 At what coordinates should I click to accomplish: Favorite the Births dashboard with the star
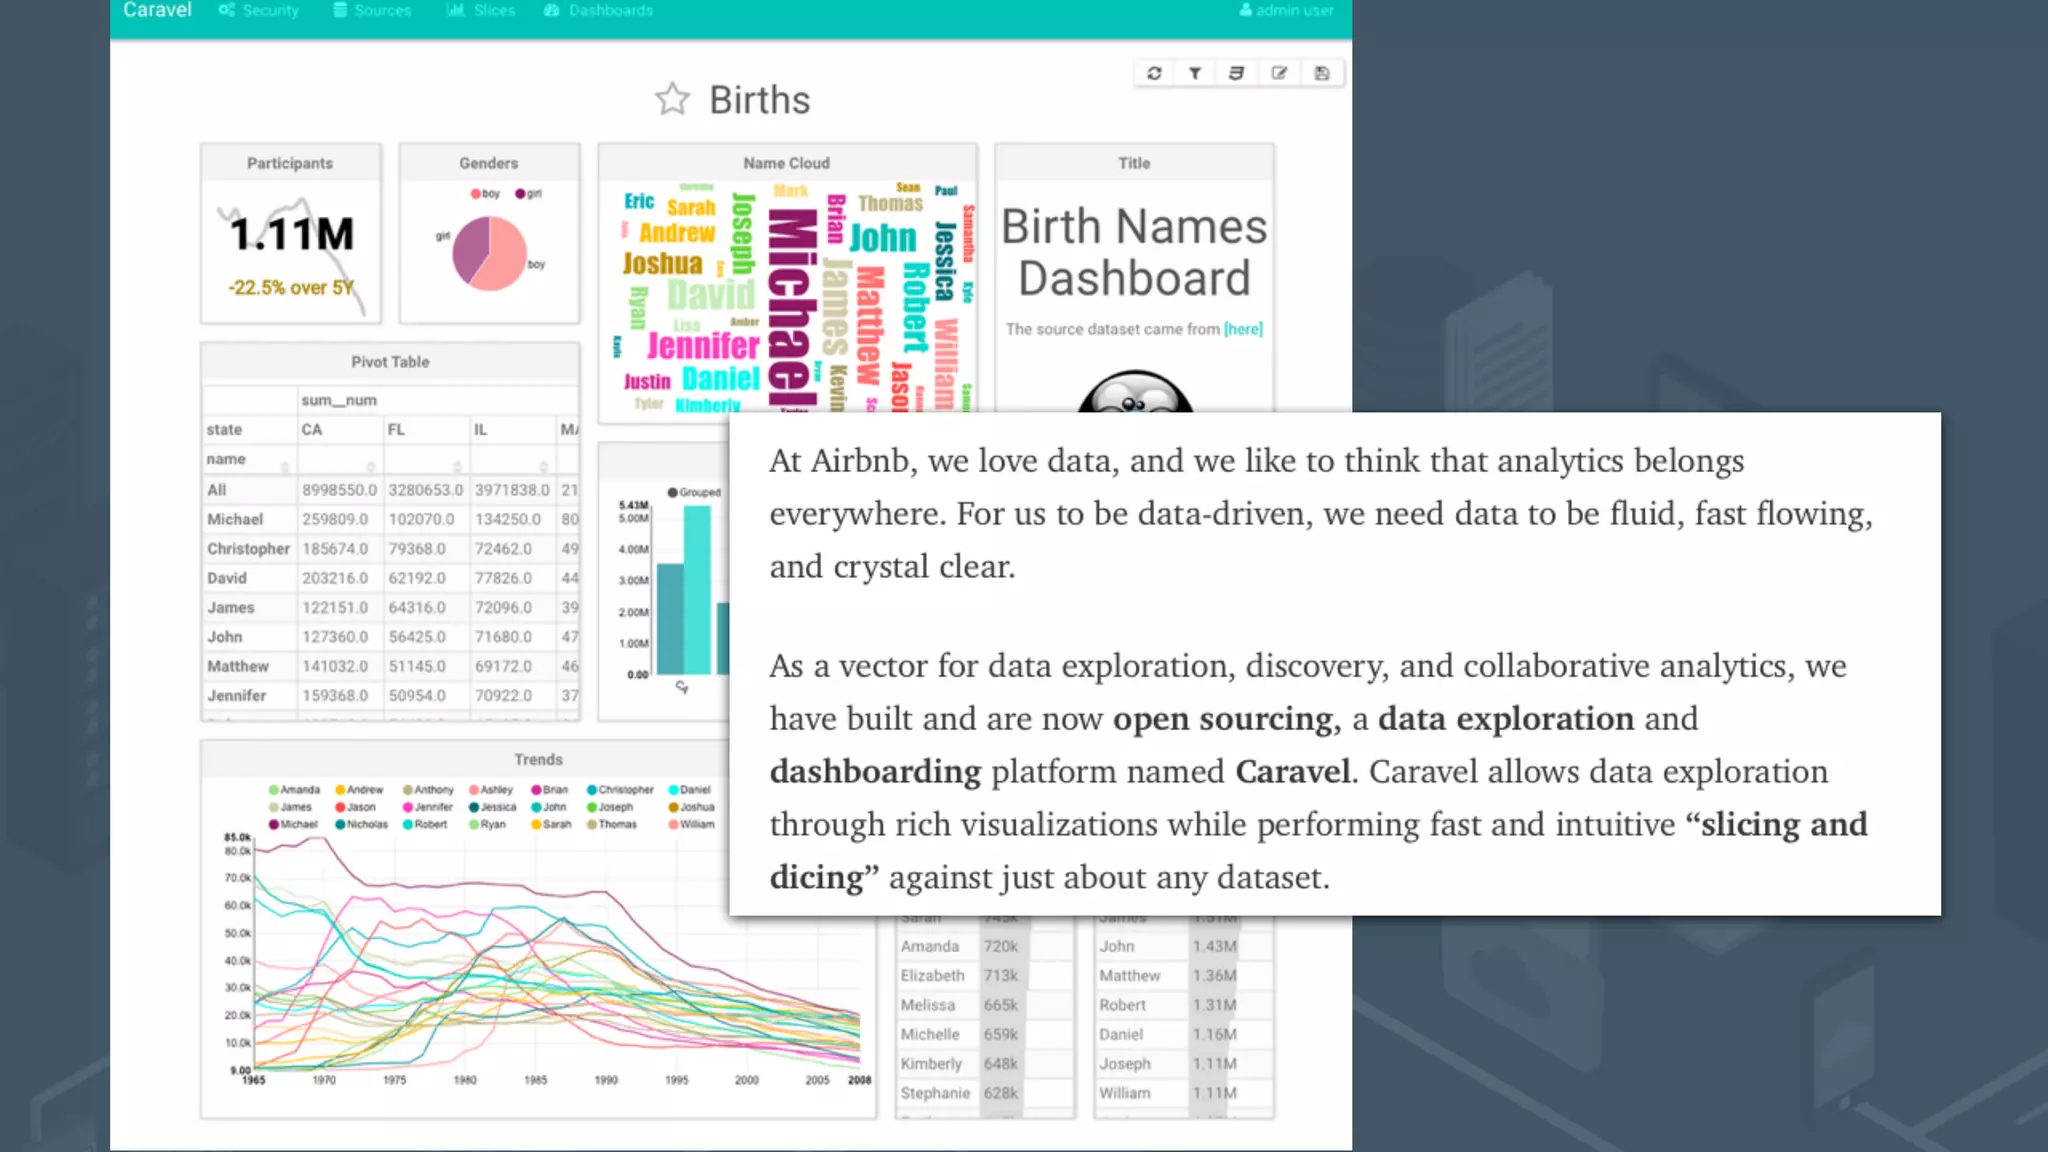(x=673, y=99)
